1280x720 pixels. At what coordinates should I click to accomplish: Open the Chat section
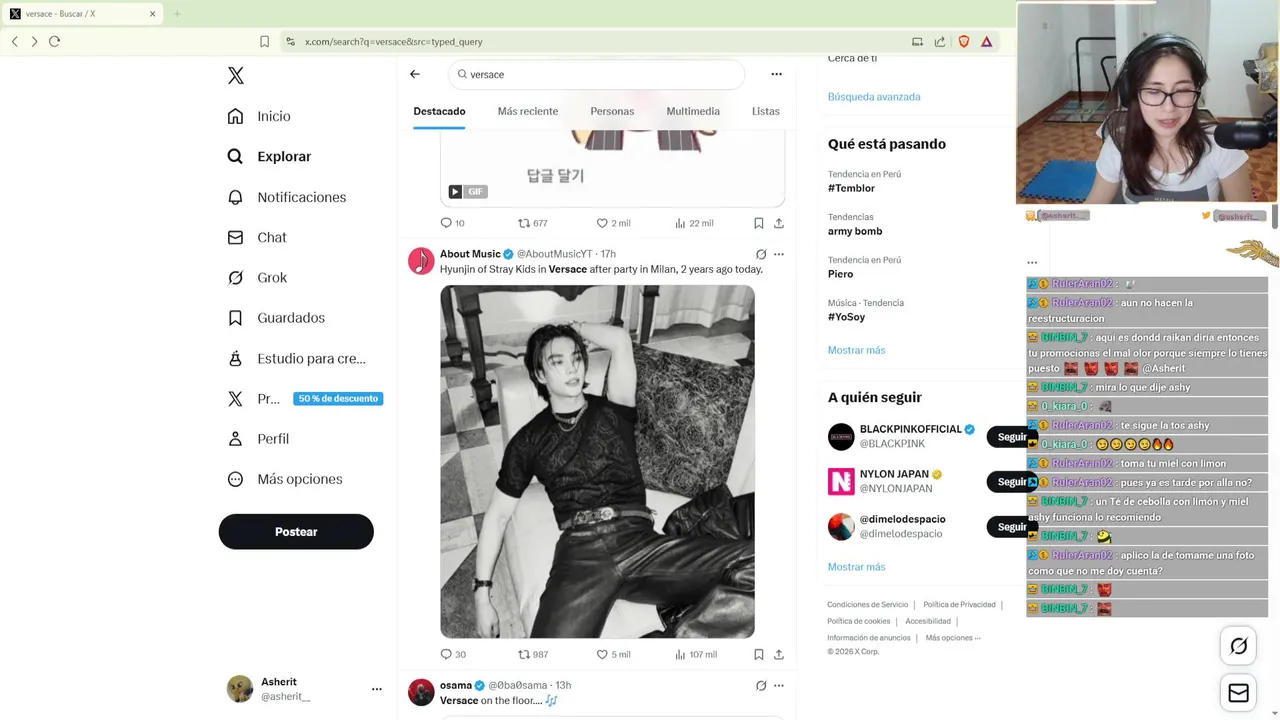tap(257, 237)
